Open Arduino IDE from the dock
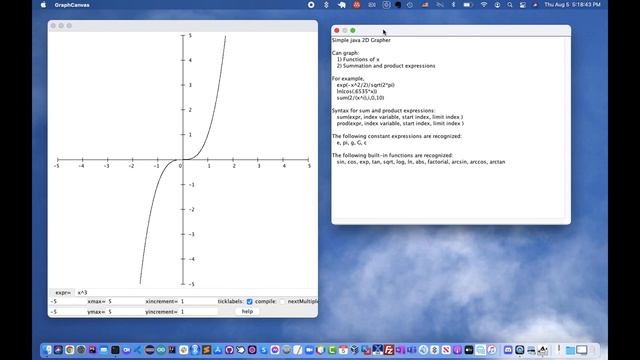Viewport: 640px width, 360px height. pos(161,350)
